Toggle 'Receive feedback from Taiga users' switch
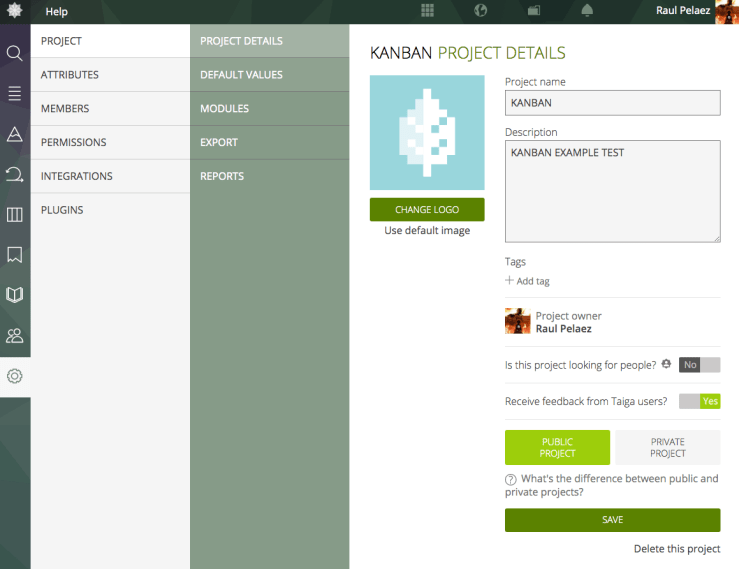 (x=699, y=401)
